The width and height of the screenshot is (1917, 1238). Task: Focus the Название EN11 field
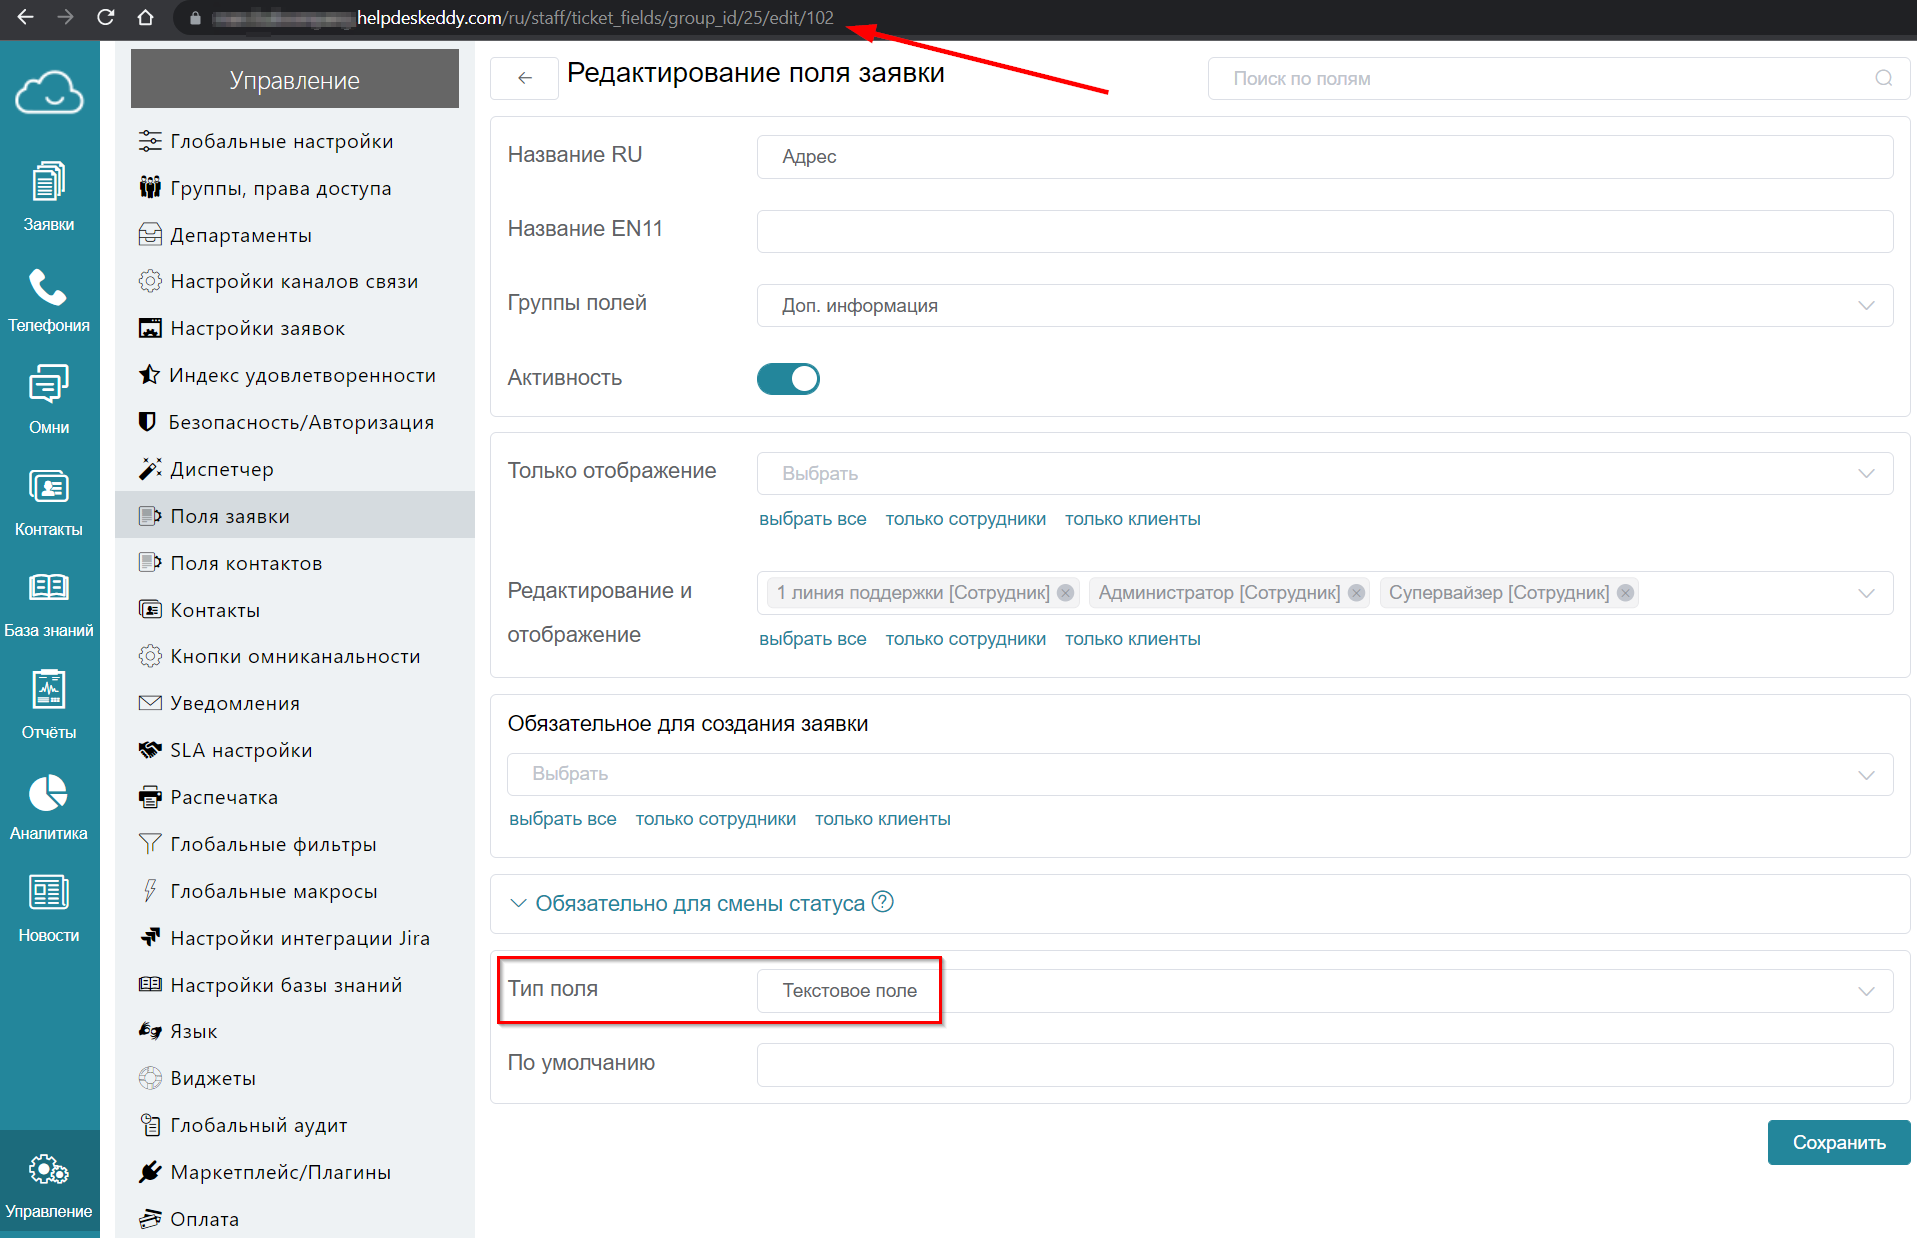pyautogui.click(x=1325, y=231)
